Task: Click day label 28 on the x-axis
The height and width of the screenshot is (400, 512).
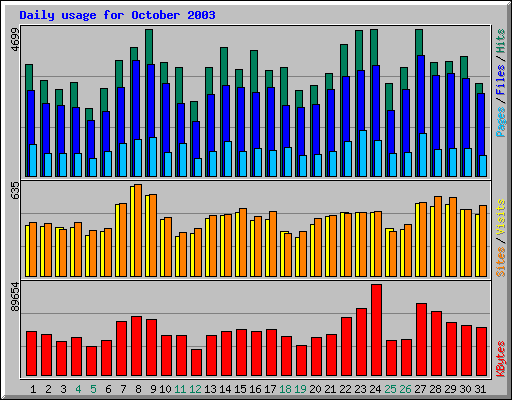Action: [435, 389]
